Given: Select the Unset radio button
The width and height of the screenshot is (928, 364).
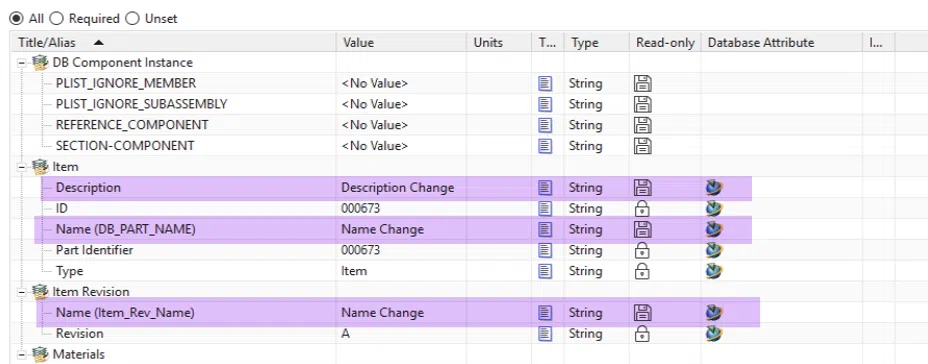Looking at the screenshot, I should [x=133, y=18].
